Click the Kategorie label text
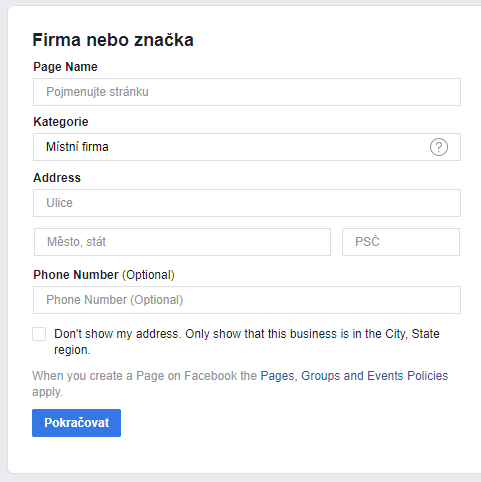This screenshot has height=482, width=481. pyautogui.click(x=61, y=122)
